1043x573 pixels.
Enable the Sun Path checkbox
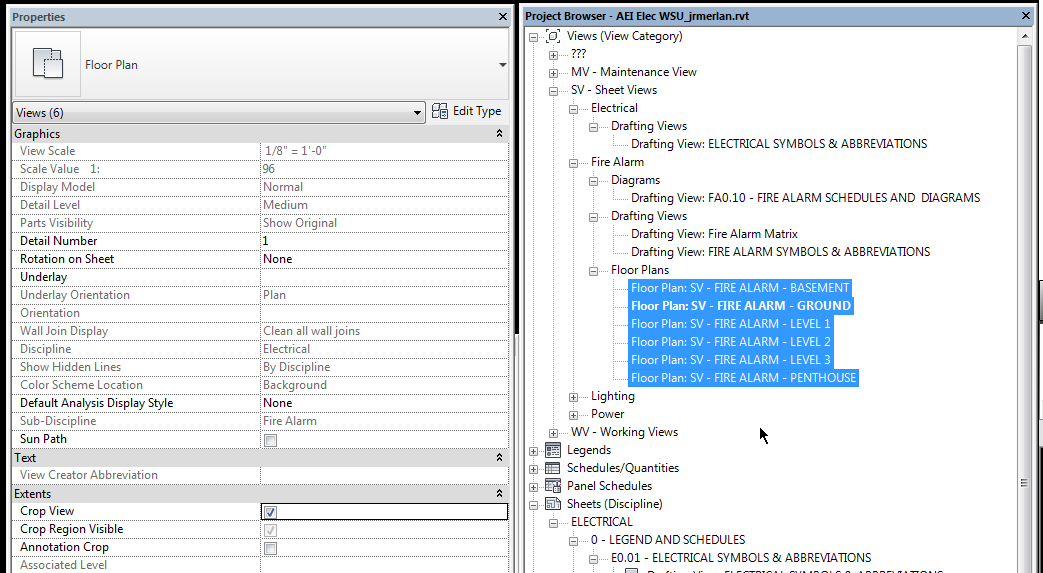click(x=270, y=440)
